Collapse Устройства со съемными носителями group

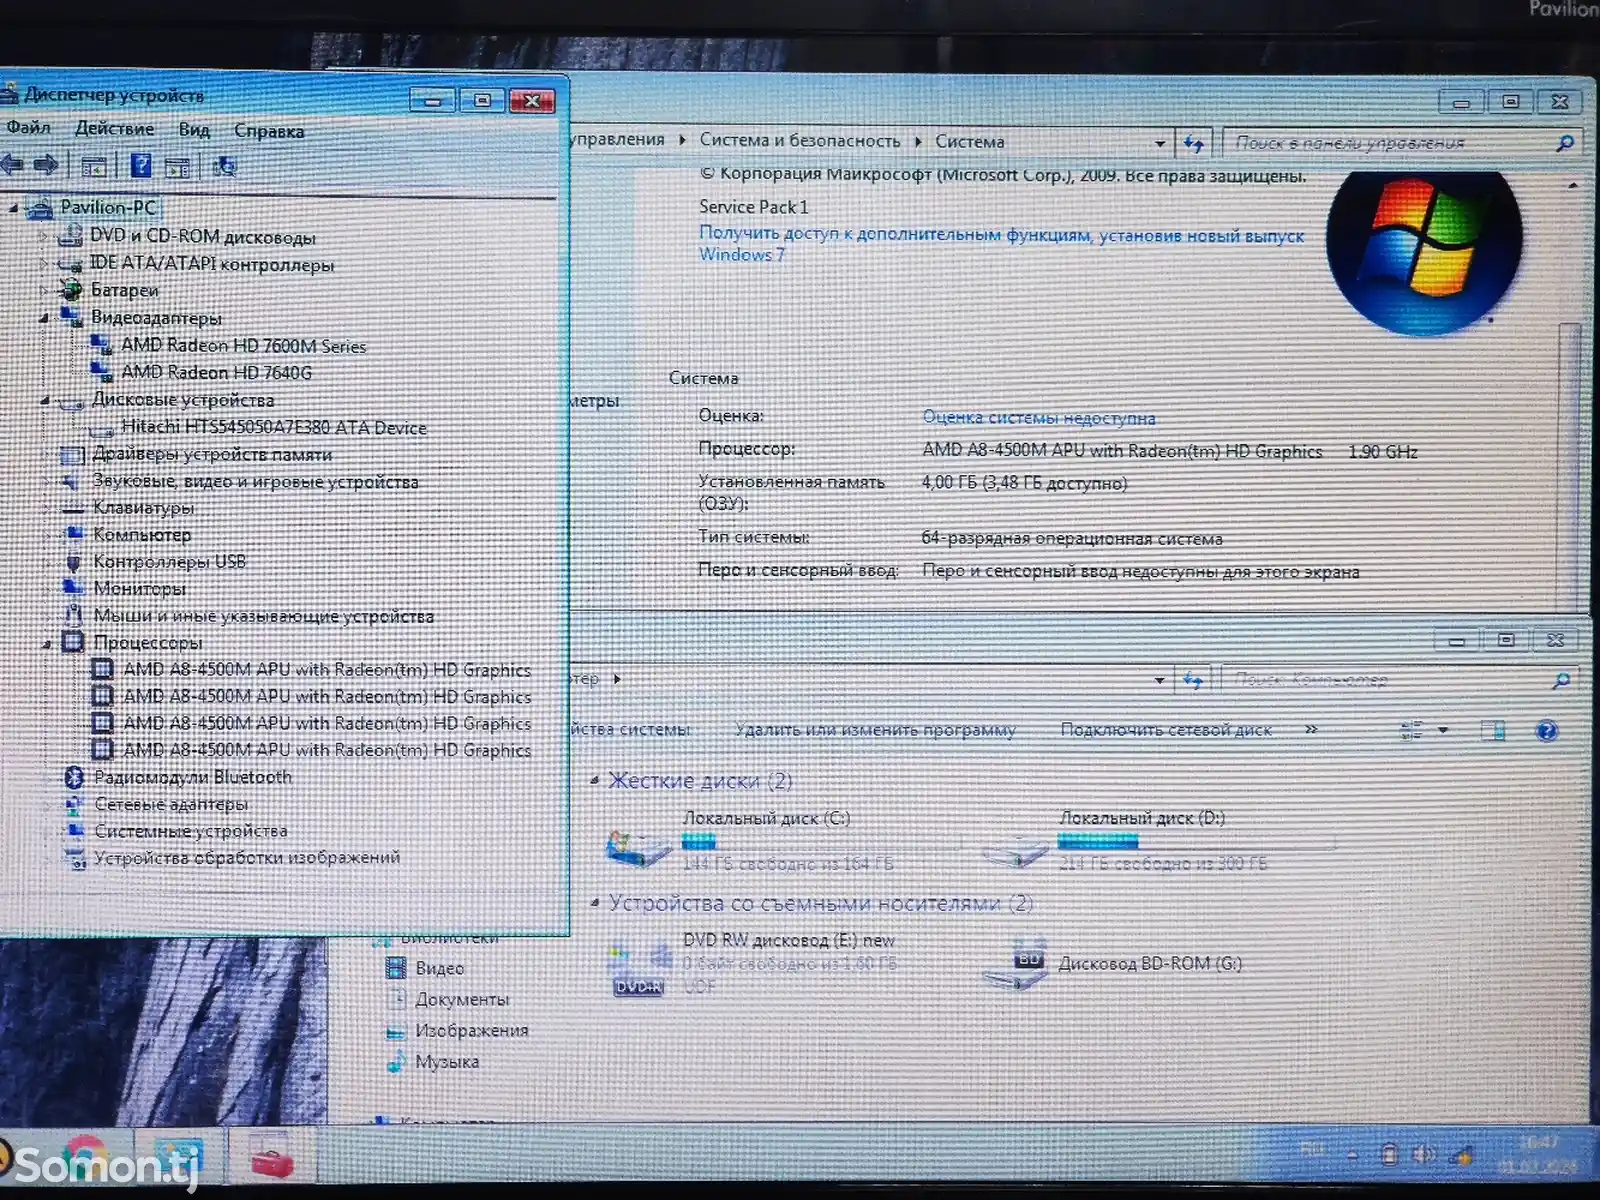coord(595,903)
